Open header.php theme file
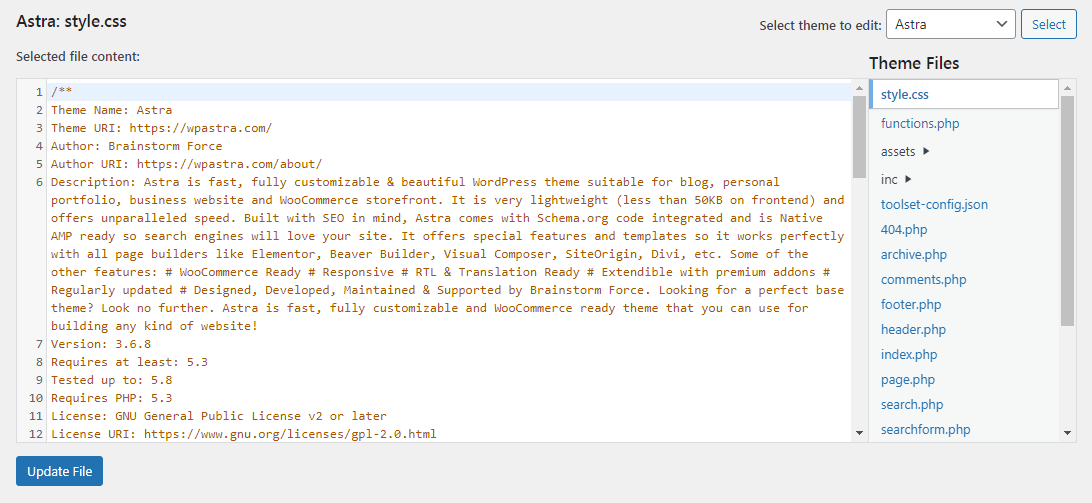This screenshot has height=503, width=1092. [913, 330]
